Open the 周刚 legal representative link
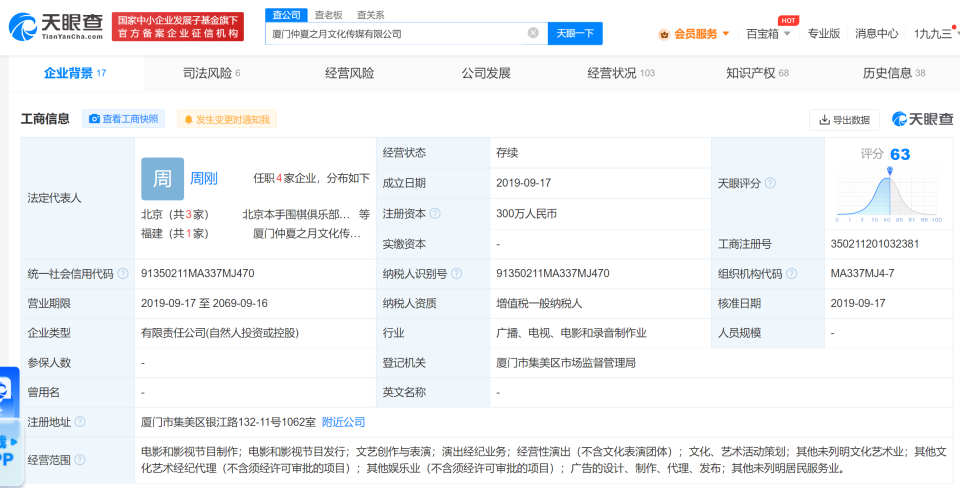Screen dimensions: 960x488 tap(204, 179)
